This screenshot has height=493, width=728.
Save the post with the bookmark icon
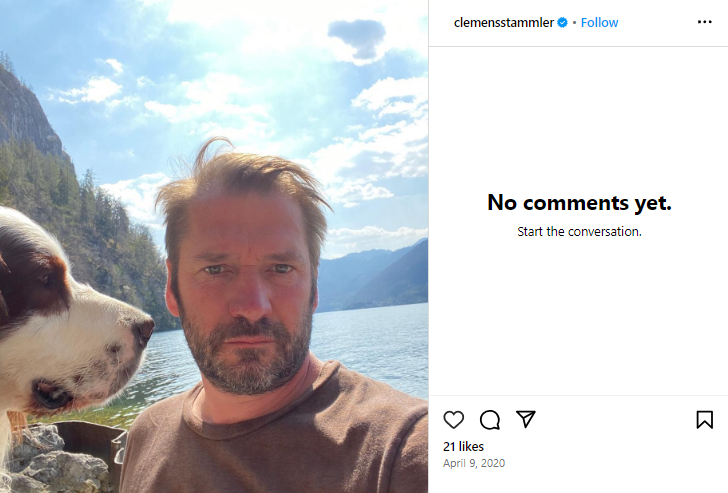coord(705,420)
